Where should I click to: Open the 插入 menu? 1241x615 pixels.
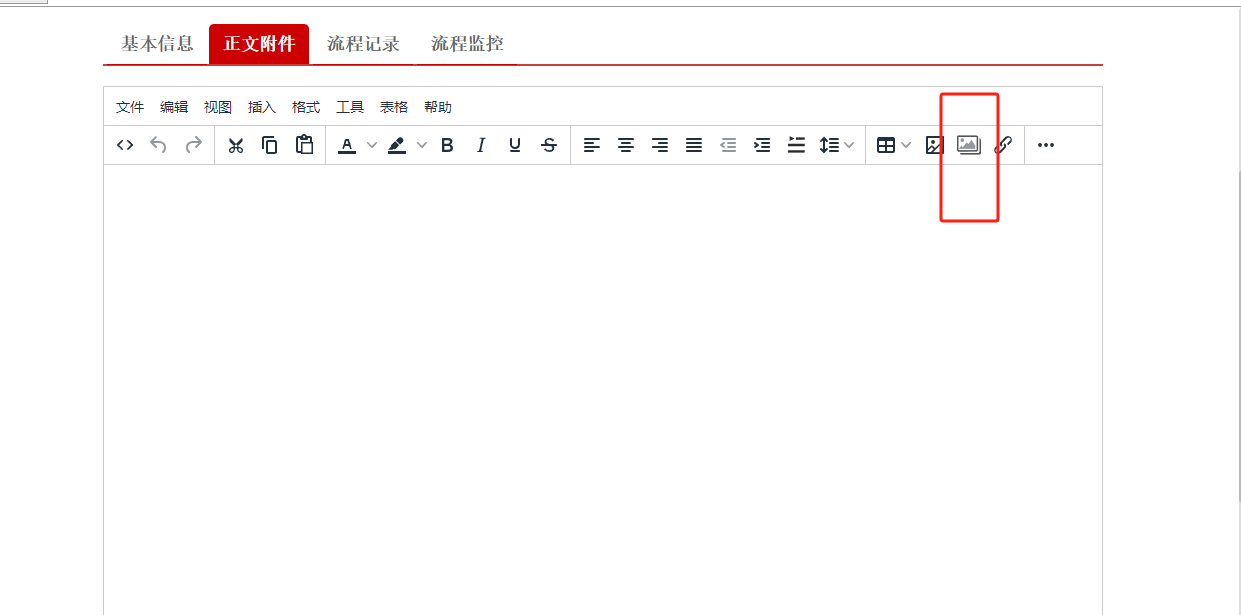coord(262,107)
